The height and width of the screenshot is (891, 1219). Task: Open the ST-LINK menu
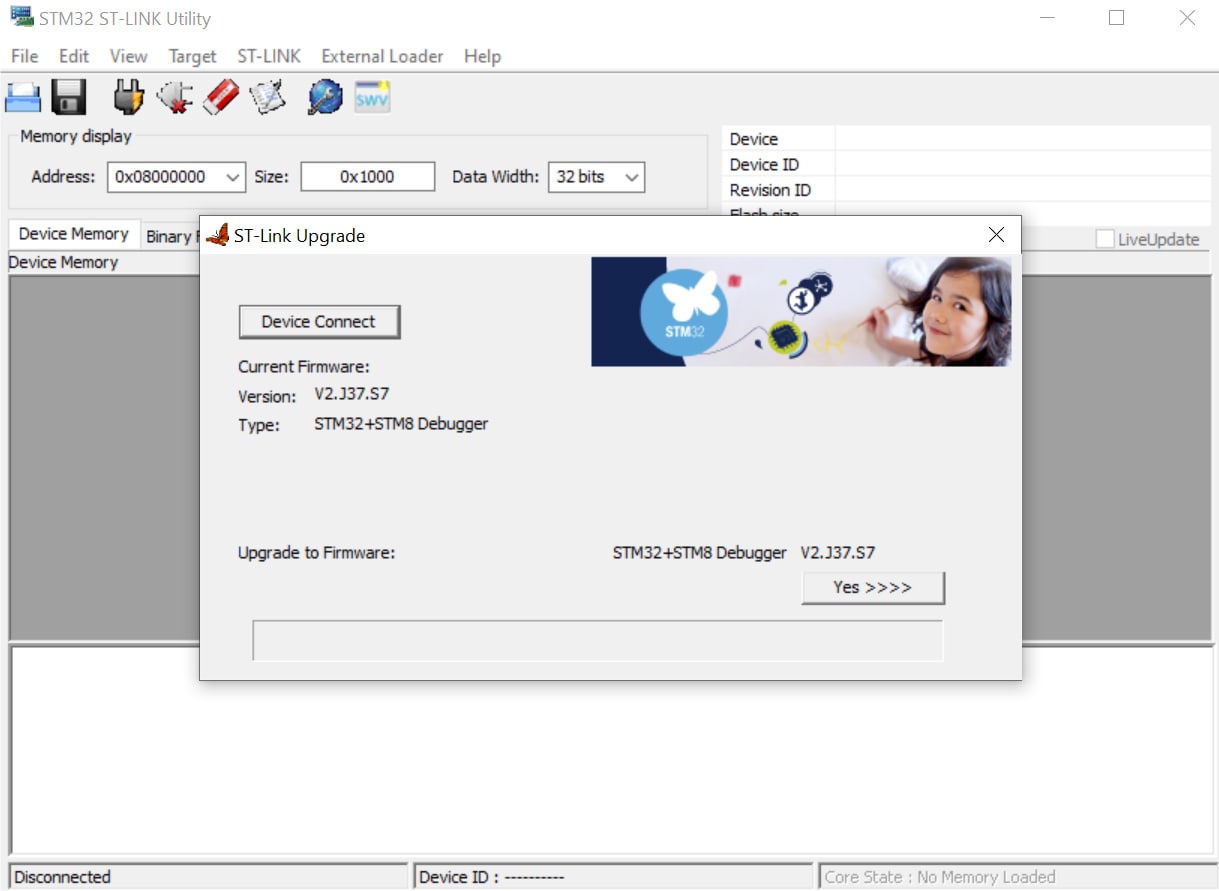(269, 56)
